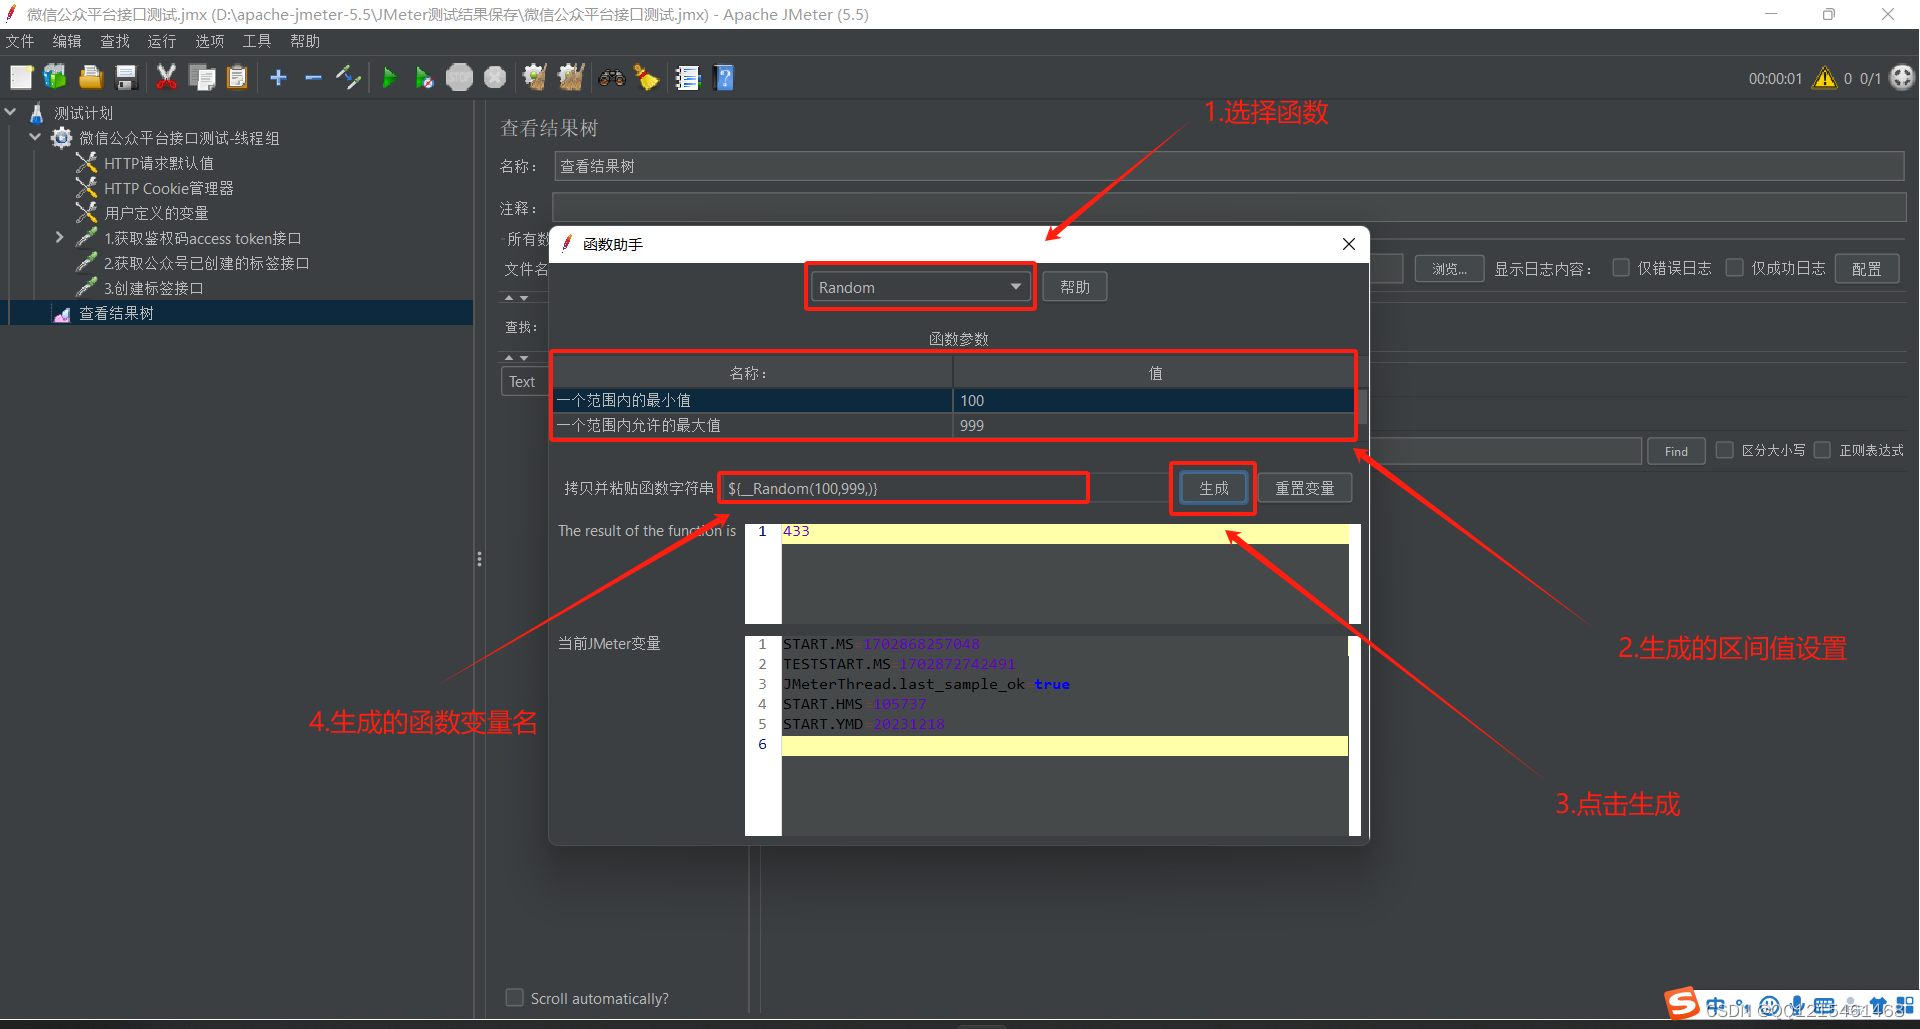Viewport: 1920px width, 1029px height.
Task: Click the 配置 button
Action: coord(1867,268)
